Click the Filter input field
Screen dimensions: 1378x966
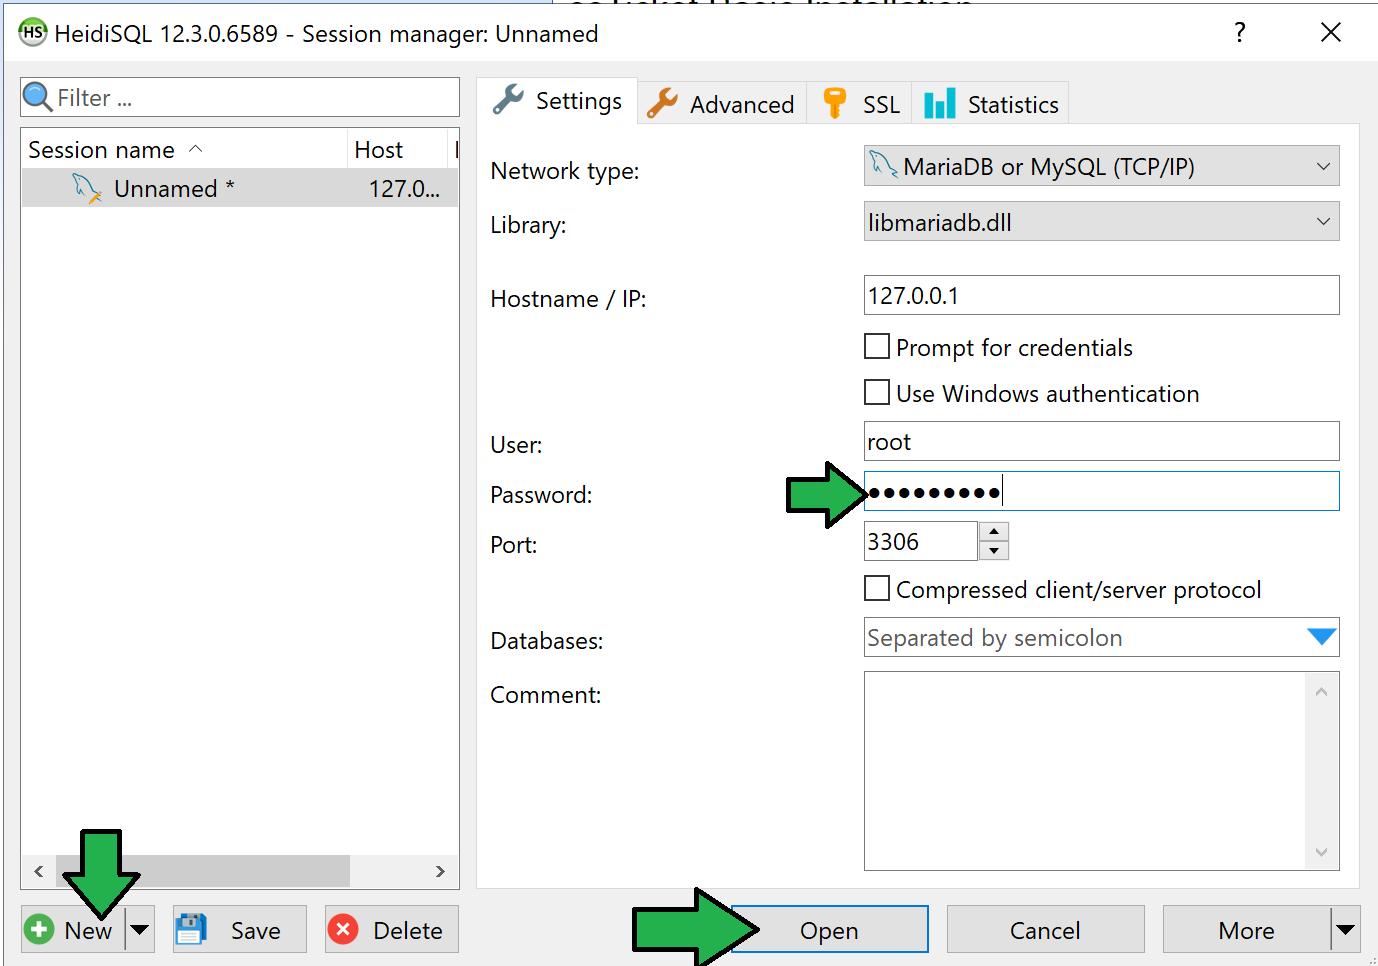(x=240, y=98)
